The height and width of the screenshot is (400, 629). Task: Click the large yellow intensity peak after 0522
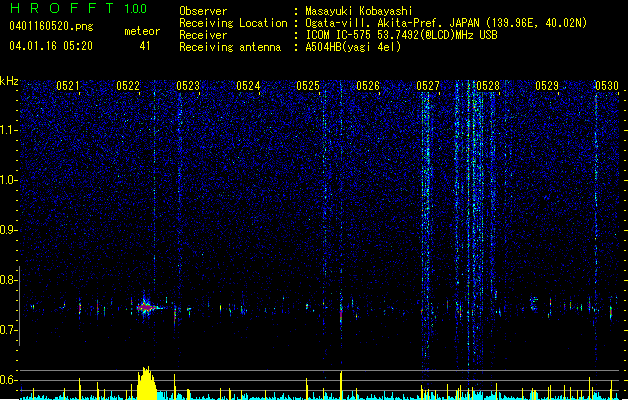pyautogui.click(x=147, y=383)
